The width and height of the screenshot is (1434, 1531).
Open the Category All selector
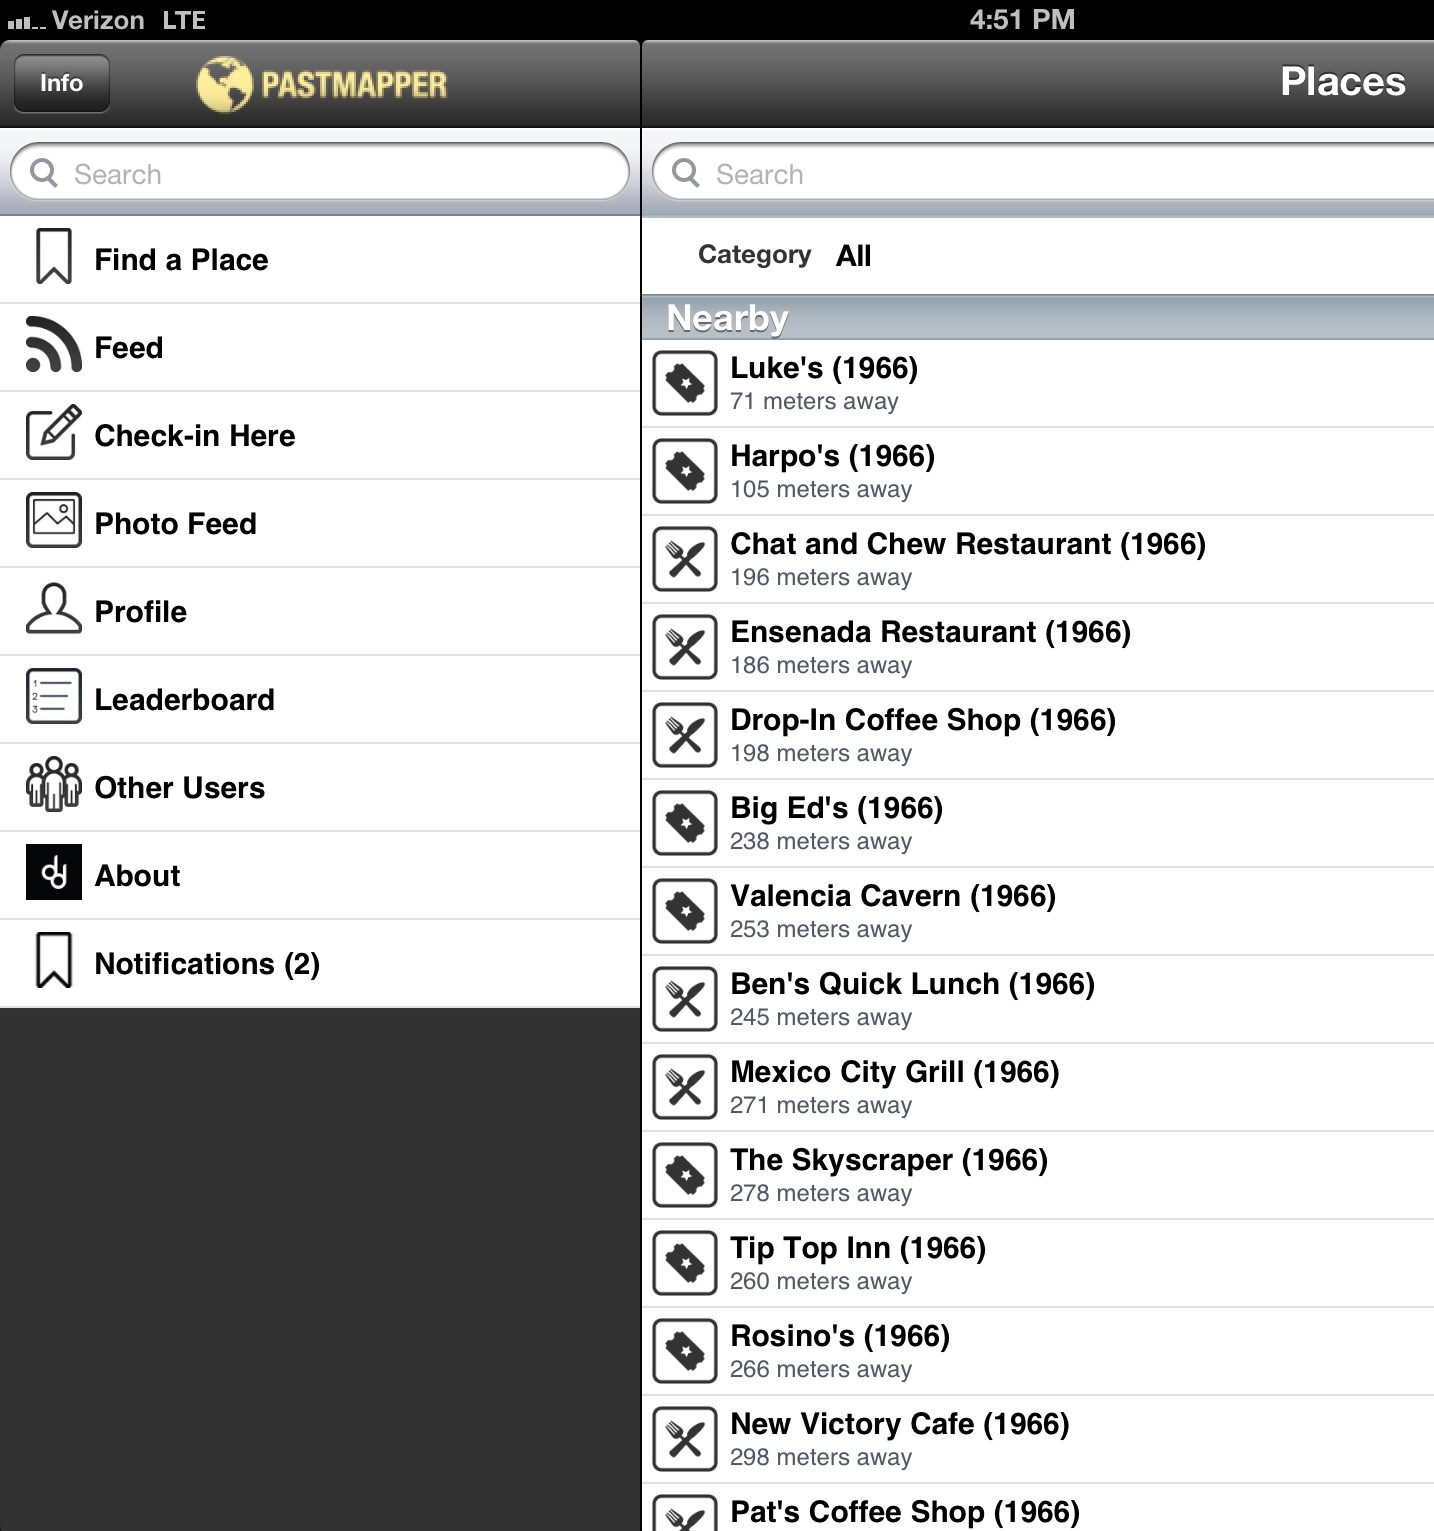1038,256
